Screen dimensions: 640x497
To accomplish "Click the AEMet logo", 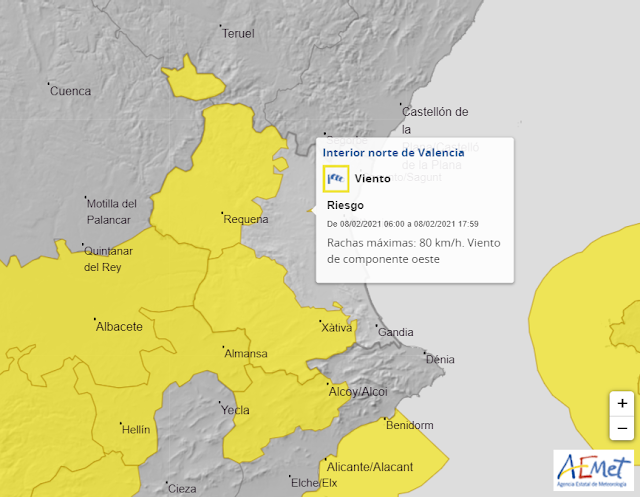I will tap(594, 470).
